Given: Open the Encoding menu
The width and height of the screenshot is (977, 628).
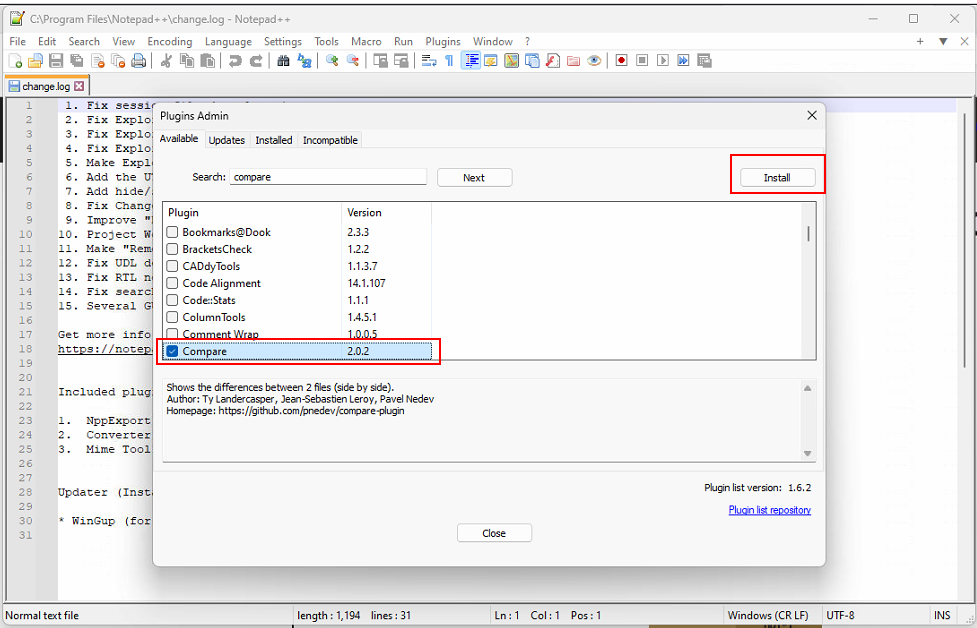Looking at the screenshot, I should (x=169, y=42).
